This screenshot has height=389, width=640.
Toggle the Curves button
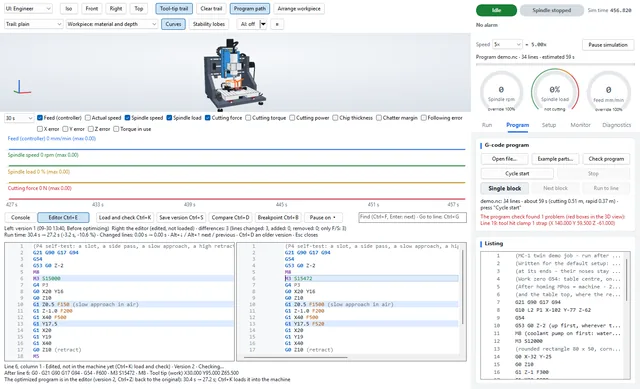click(173, 24)
